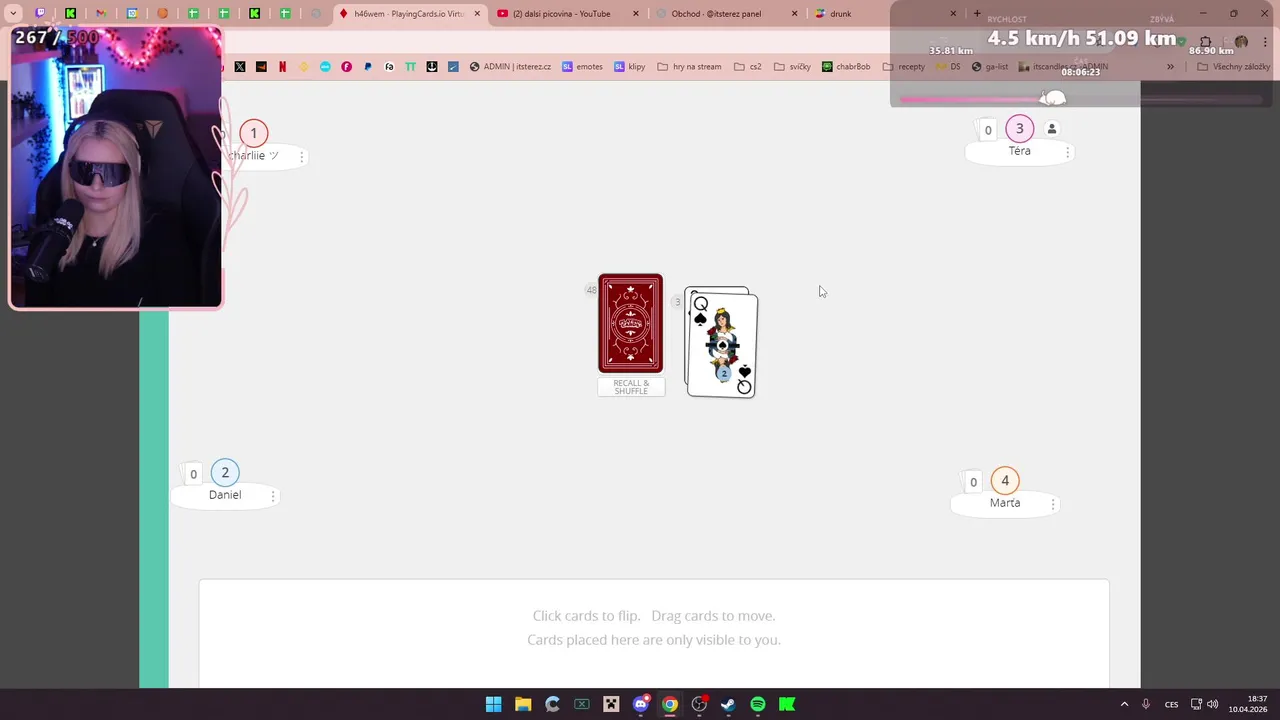The image size is (1280, 720).
Task: Open the volume tray control
Action: (x=1213, y=704)
